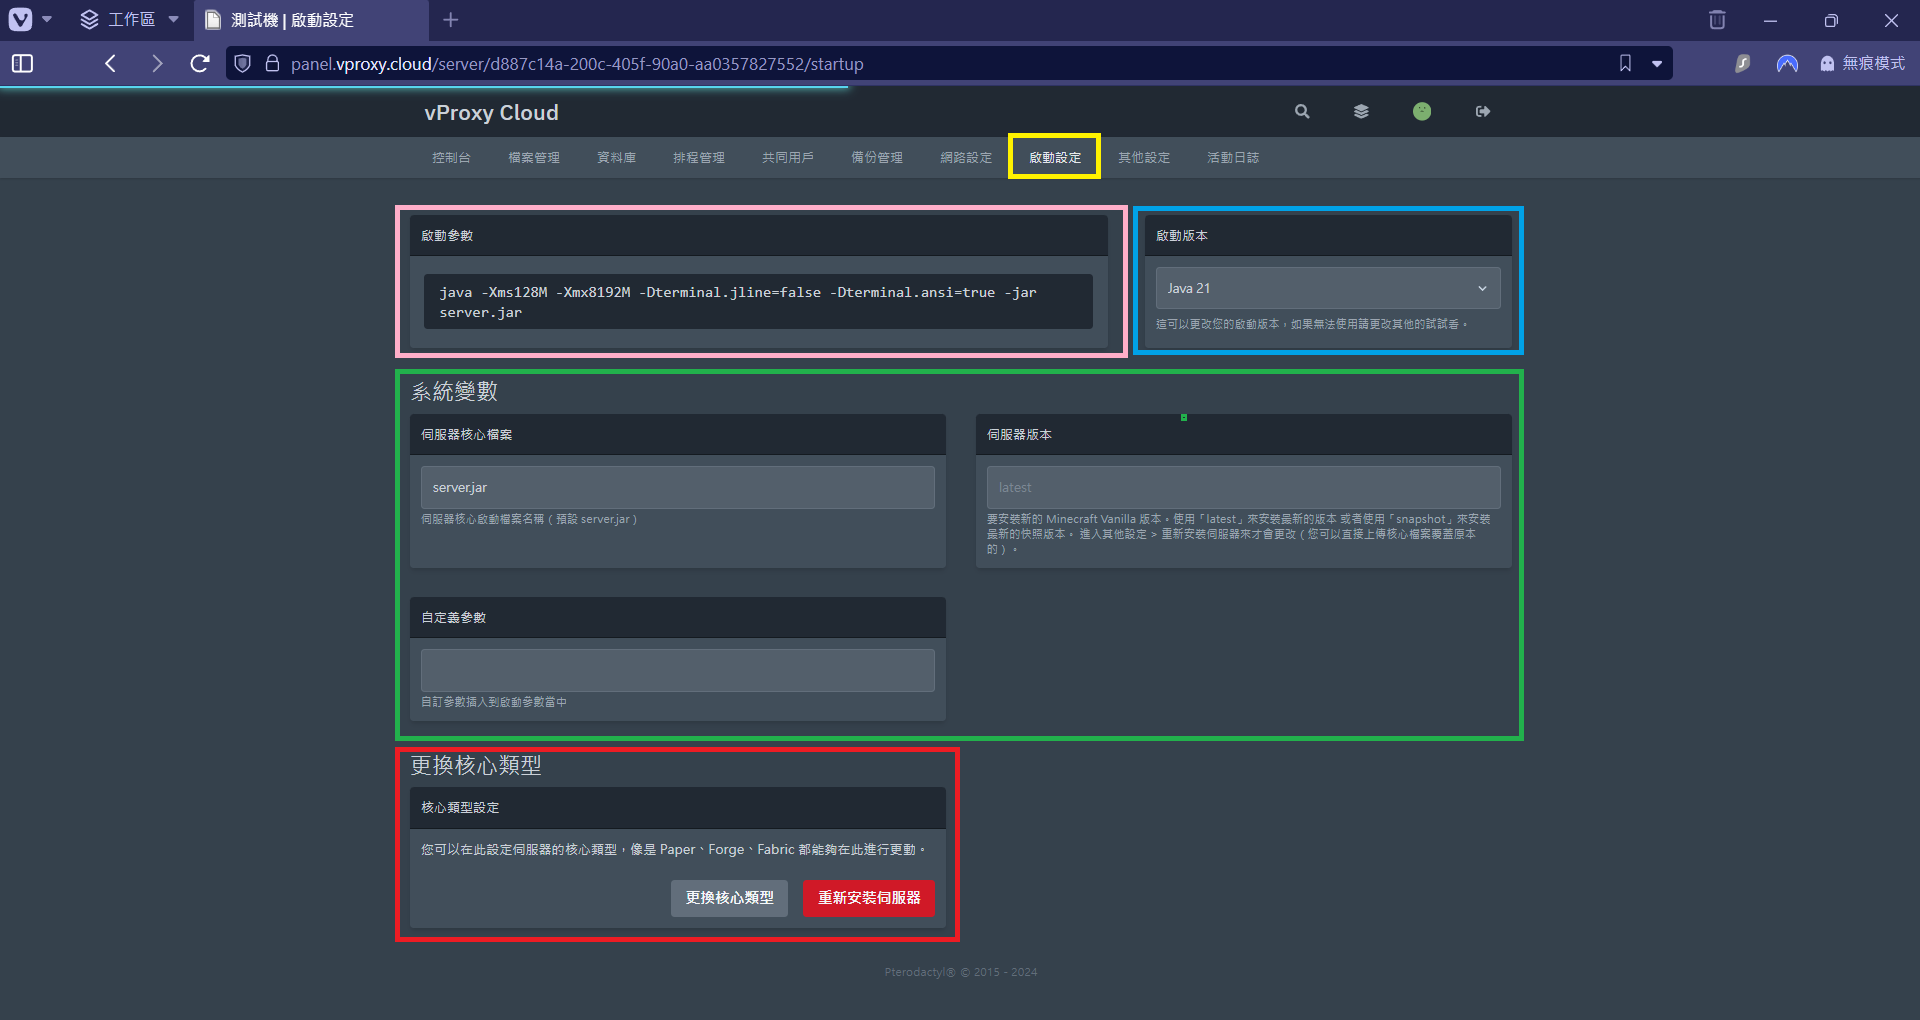The image size is (1920, 1020).
Task: Open the 檔案管理 tab
Action: pos(533,158)
